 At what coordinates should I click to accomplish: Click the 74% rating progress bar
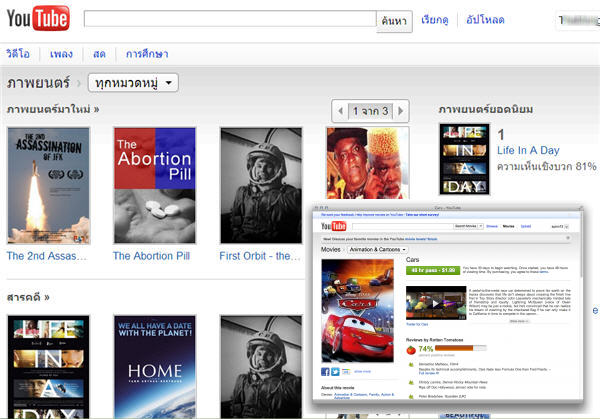click(x=461, y=348)
